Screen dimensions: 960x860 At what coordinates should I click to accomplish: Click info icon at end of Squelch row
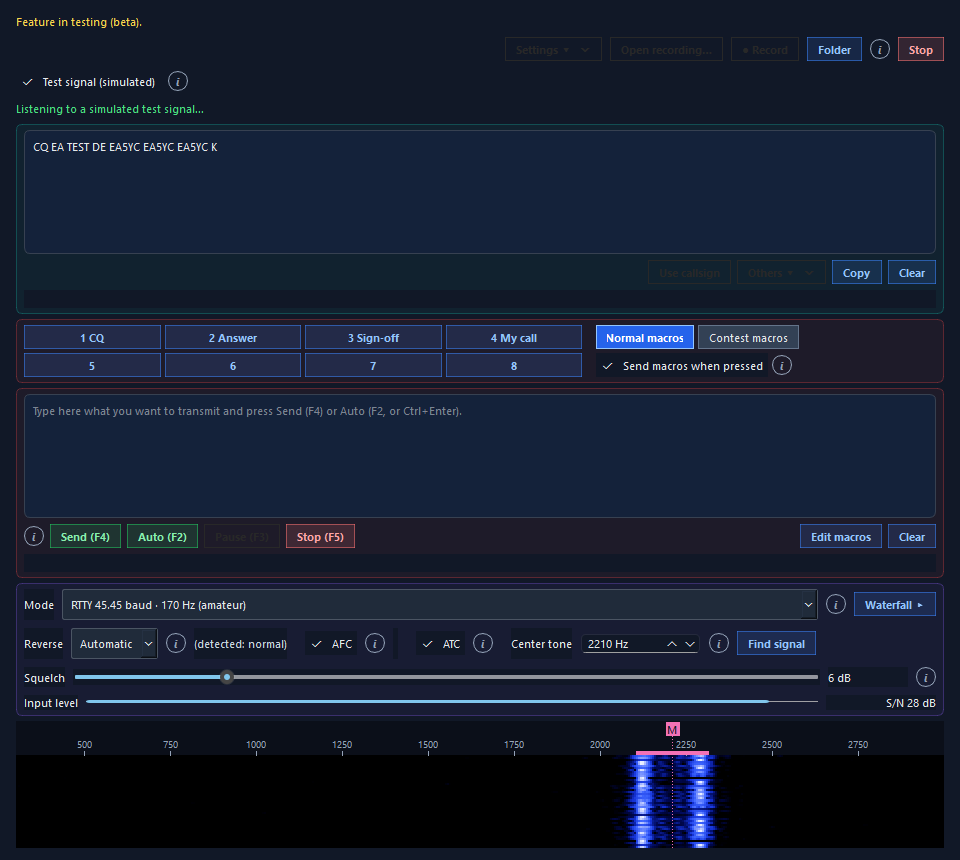tap(926, 678)
